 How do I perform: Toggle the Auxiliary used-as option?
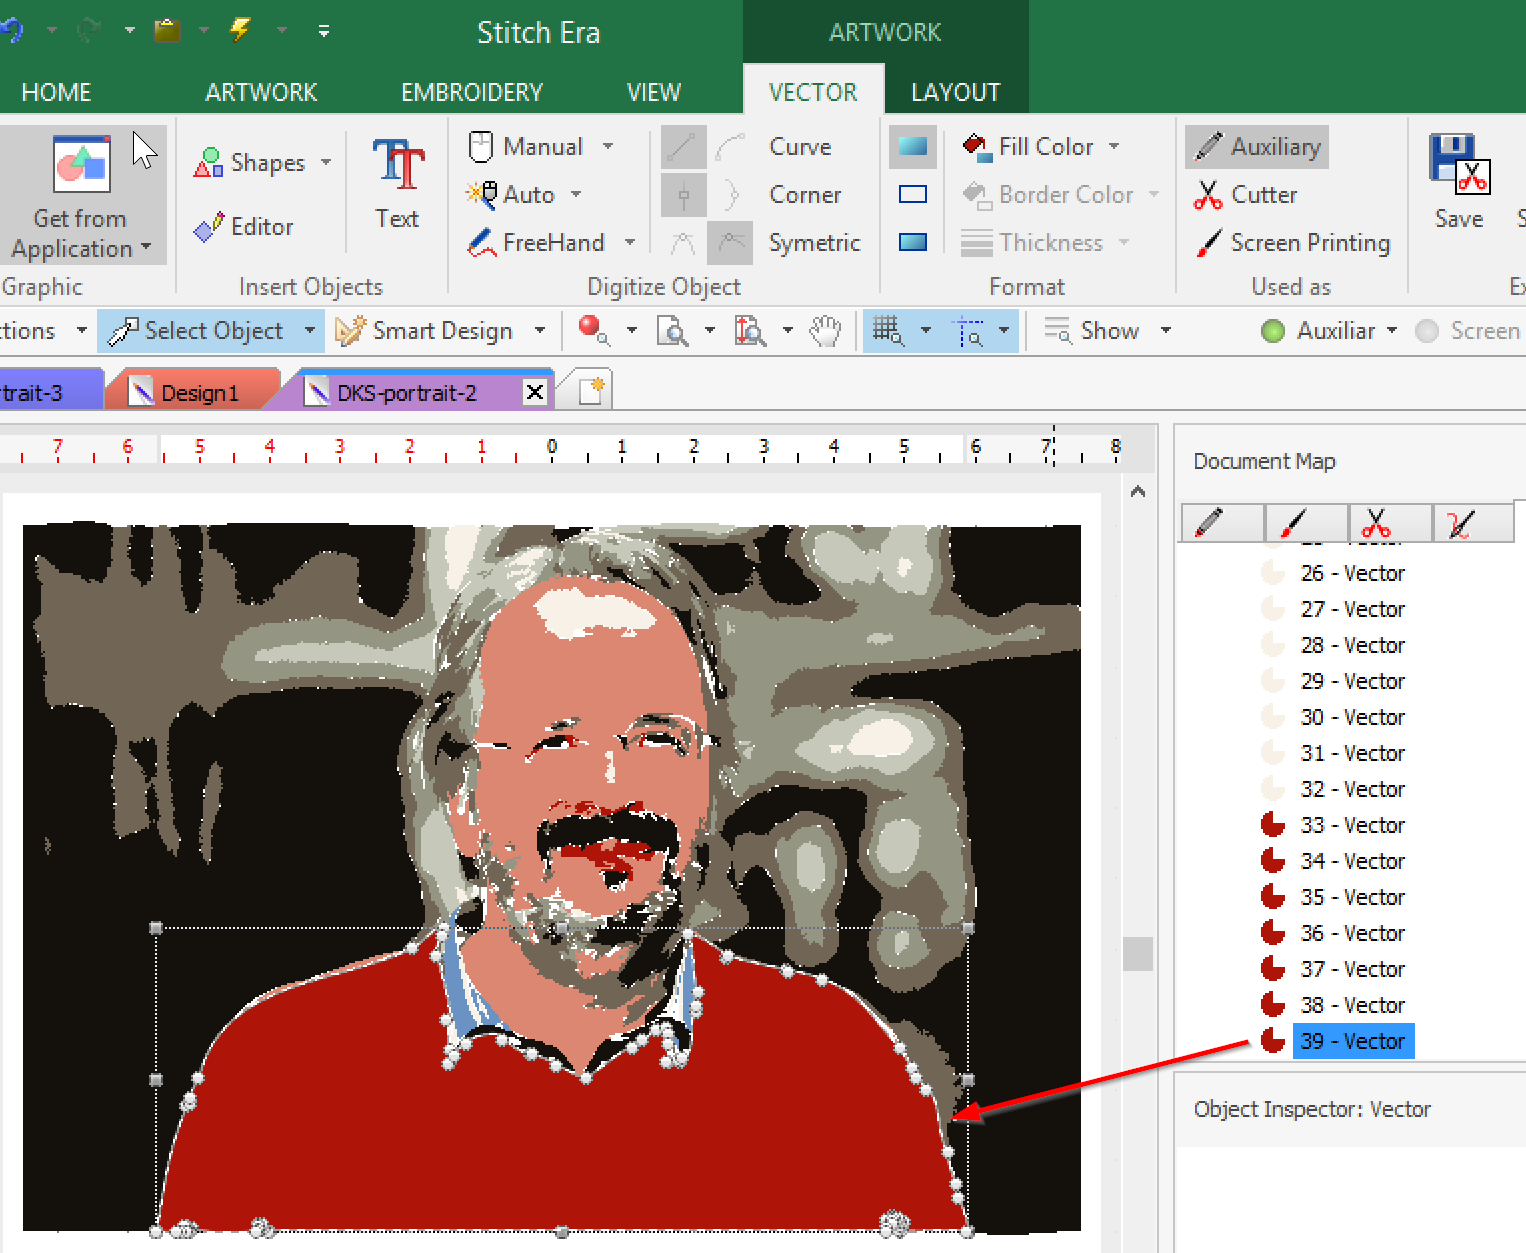[1257, 147]
